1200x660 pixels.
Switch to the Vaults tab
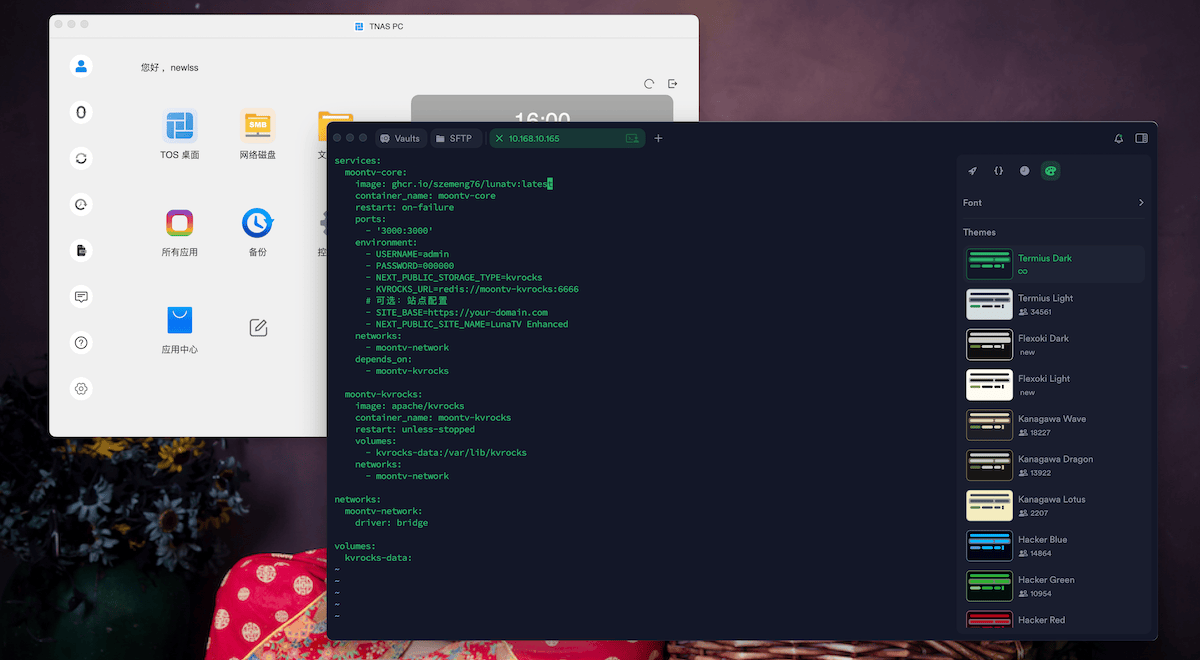point(400,139)
